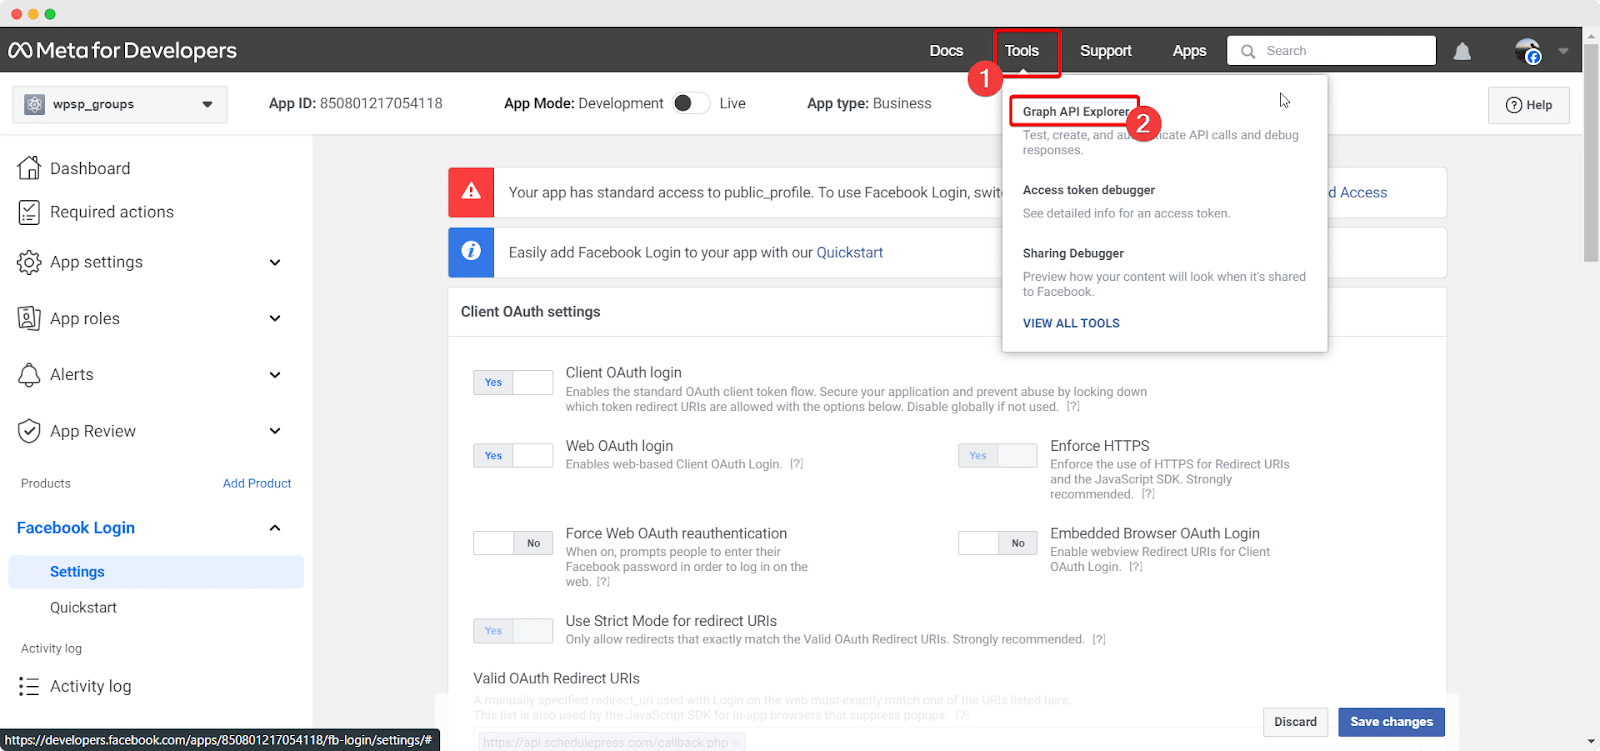
Task: Expand the App settings section chevron
Action: [x=275, y=262]
